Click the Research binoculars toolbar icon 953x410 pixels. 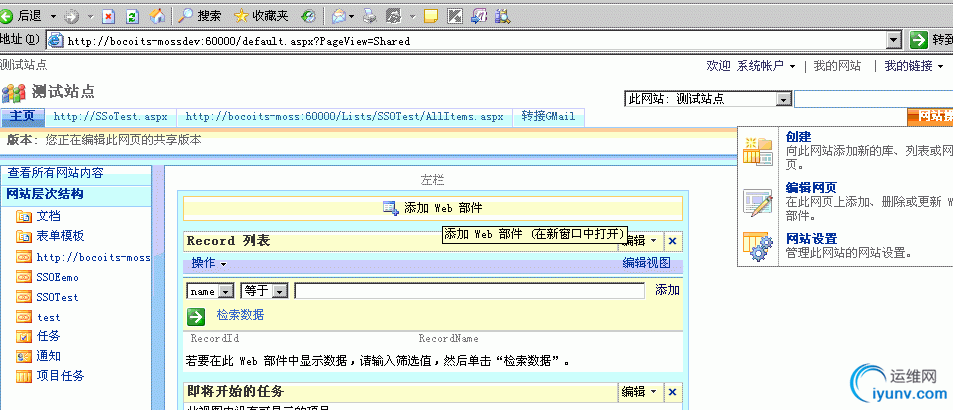tap(502, 16)
